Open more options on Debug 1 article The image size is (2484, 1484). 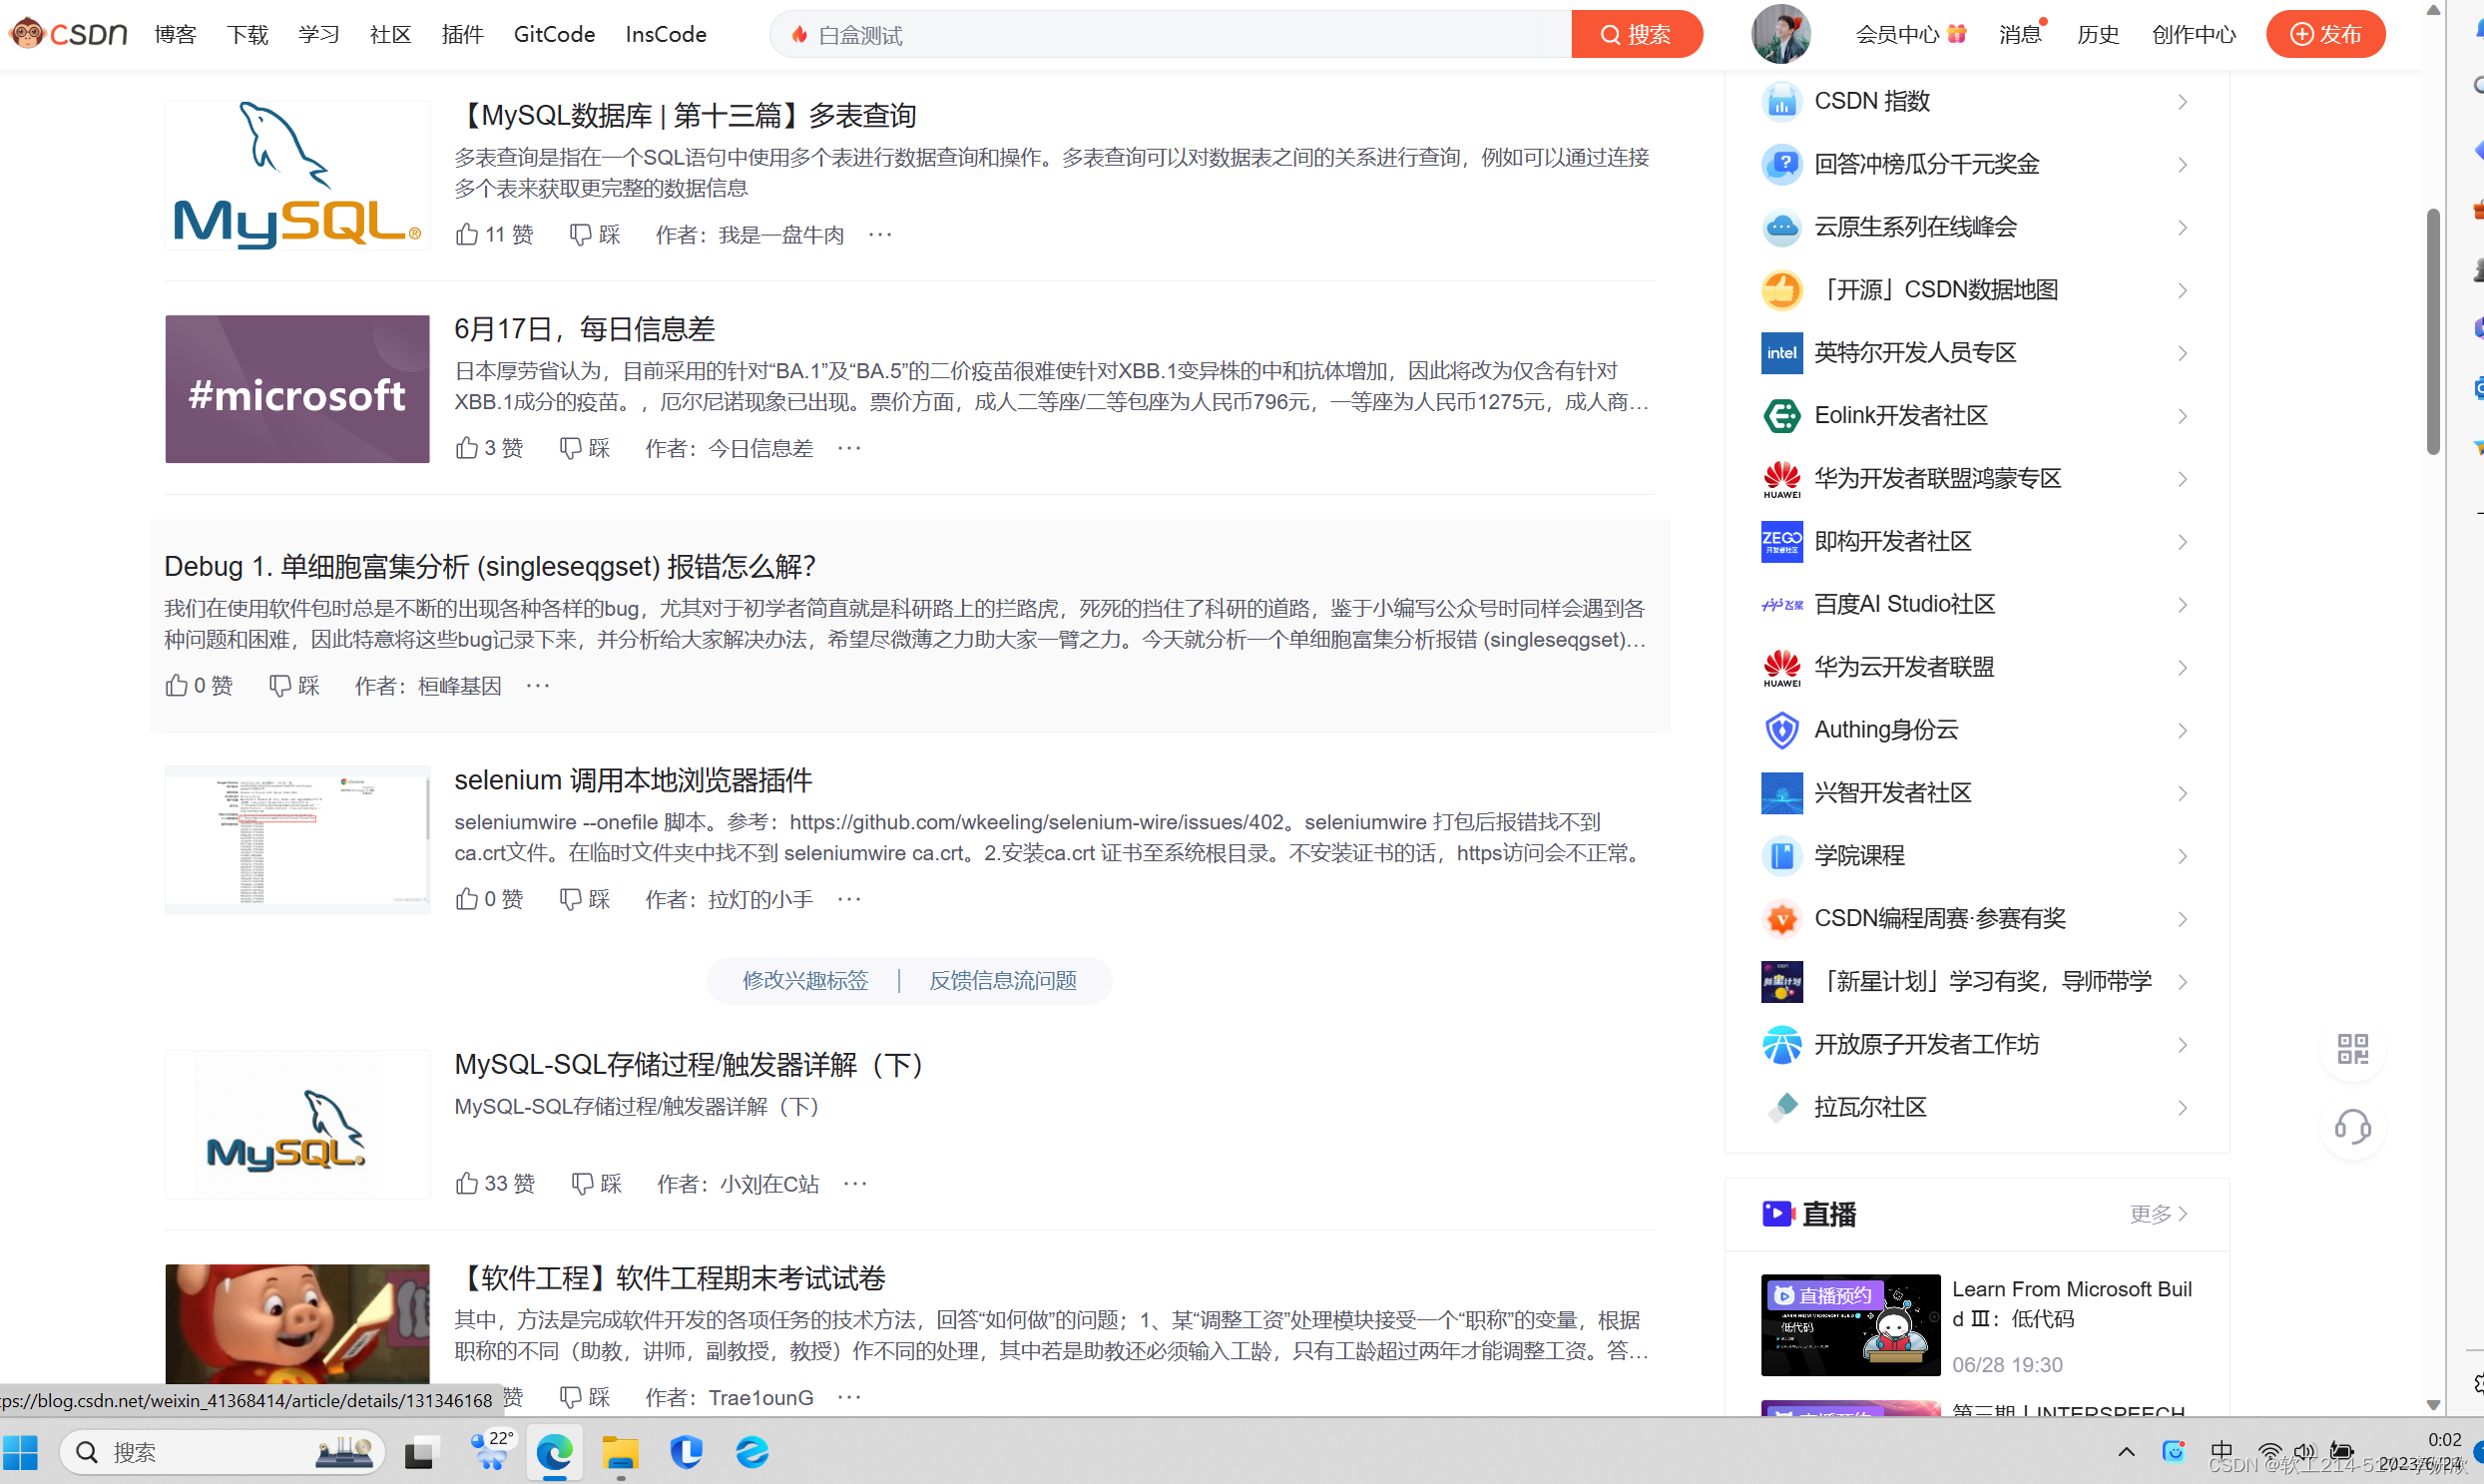click(x=537, y=685)
